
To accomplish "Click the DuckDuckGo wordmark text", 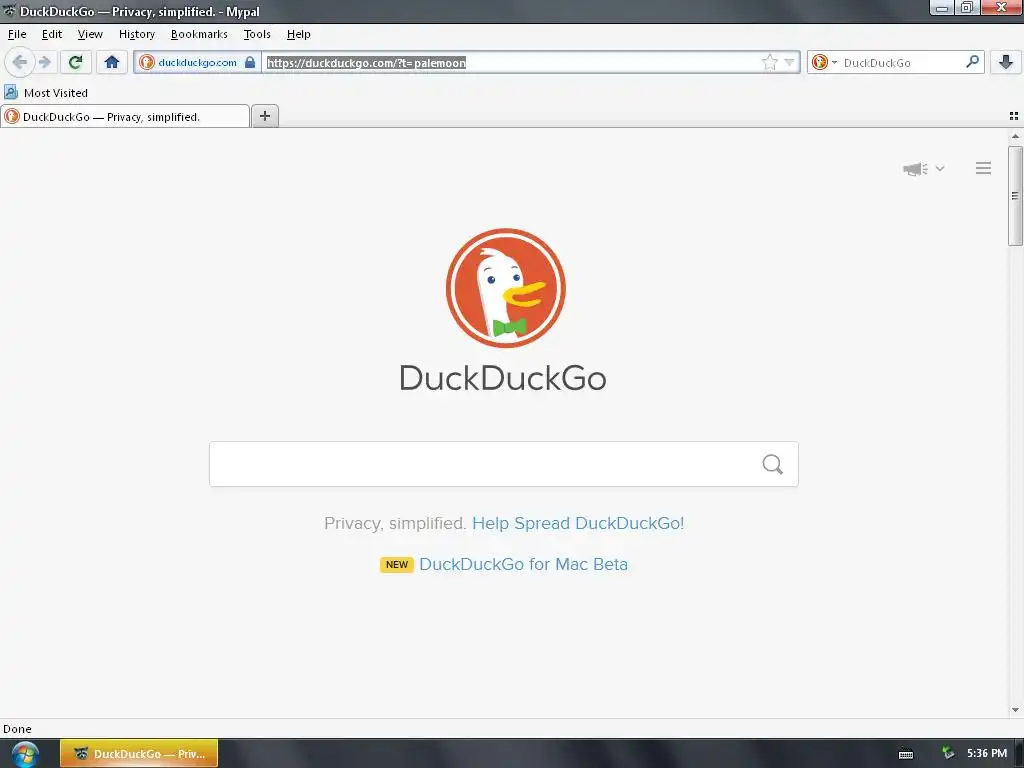I will click(x=503, y=378).
